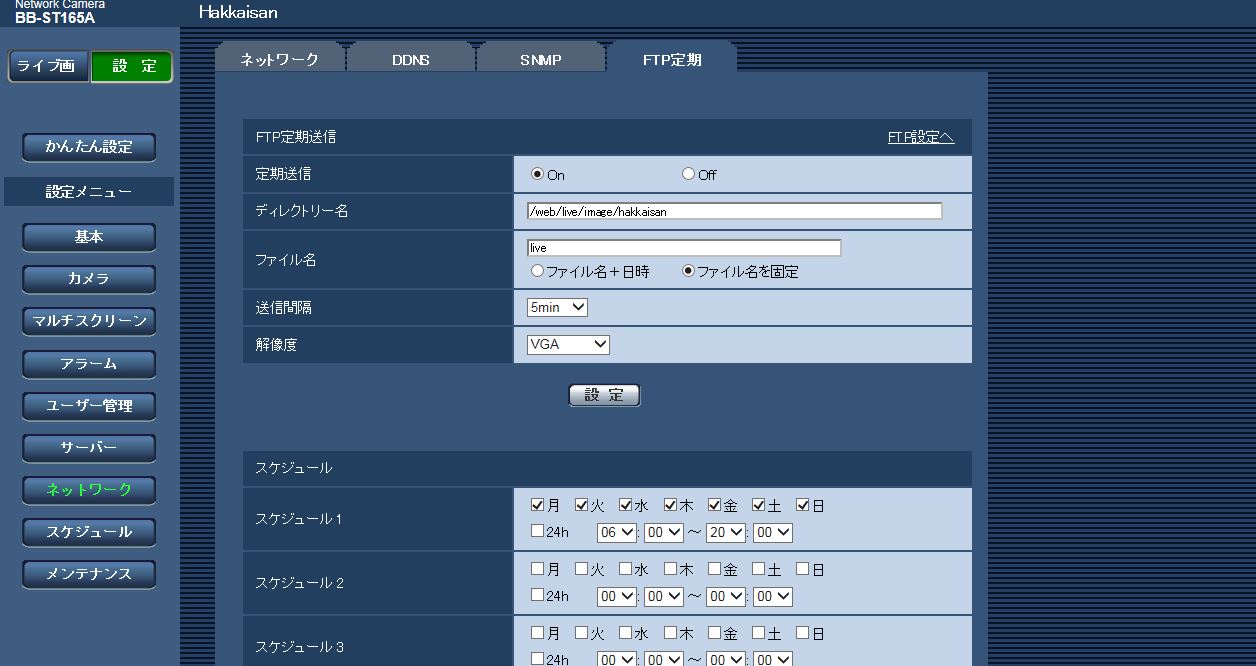Follow the FTP設定へ link
The height and width of the screenshot is (666, 1256).
920,138
